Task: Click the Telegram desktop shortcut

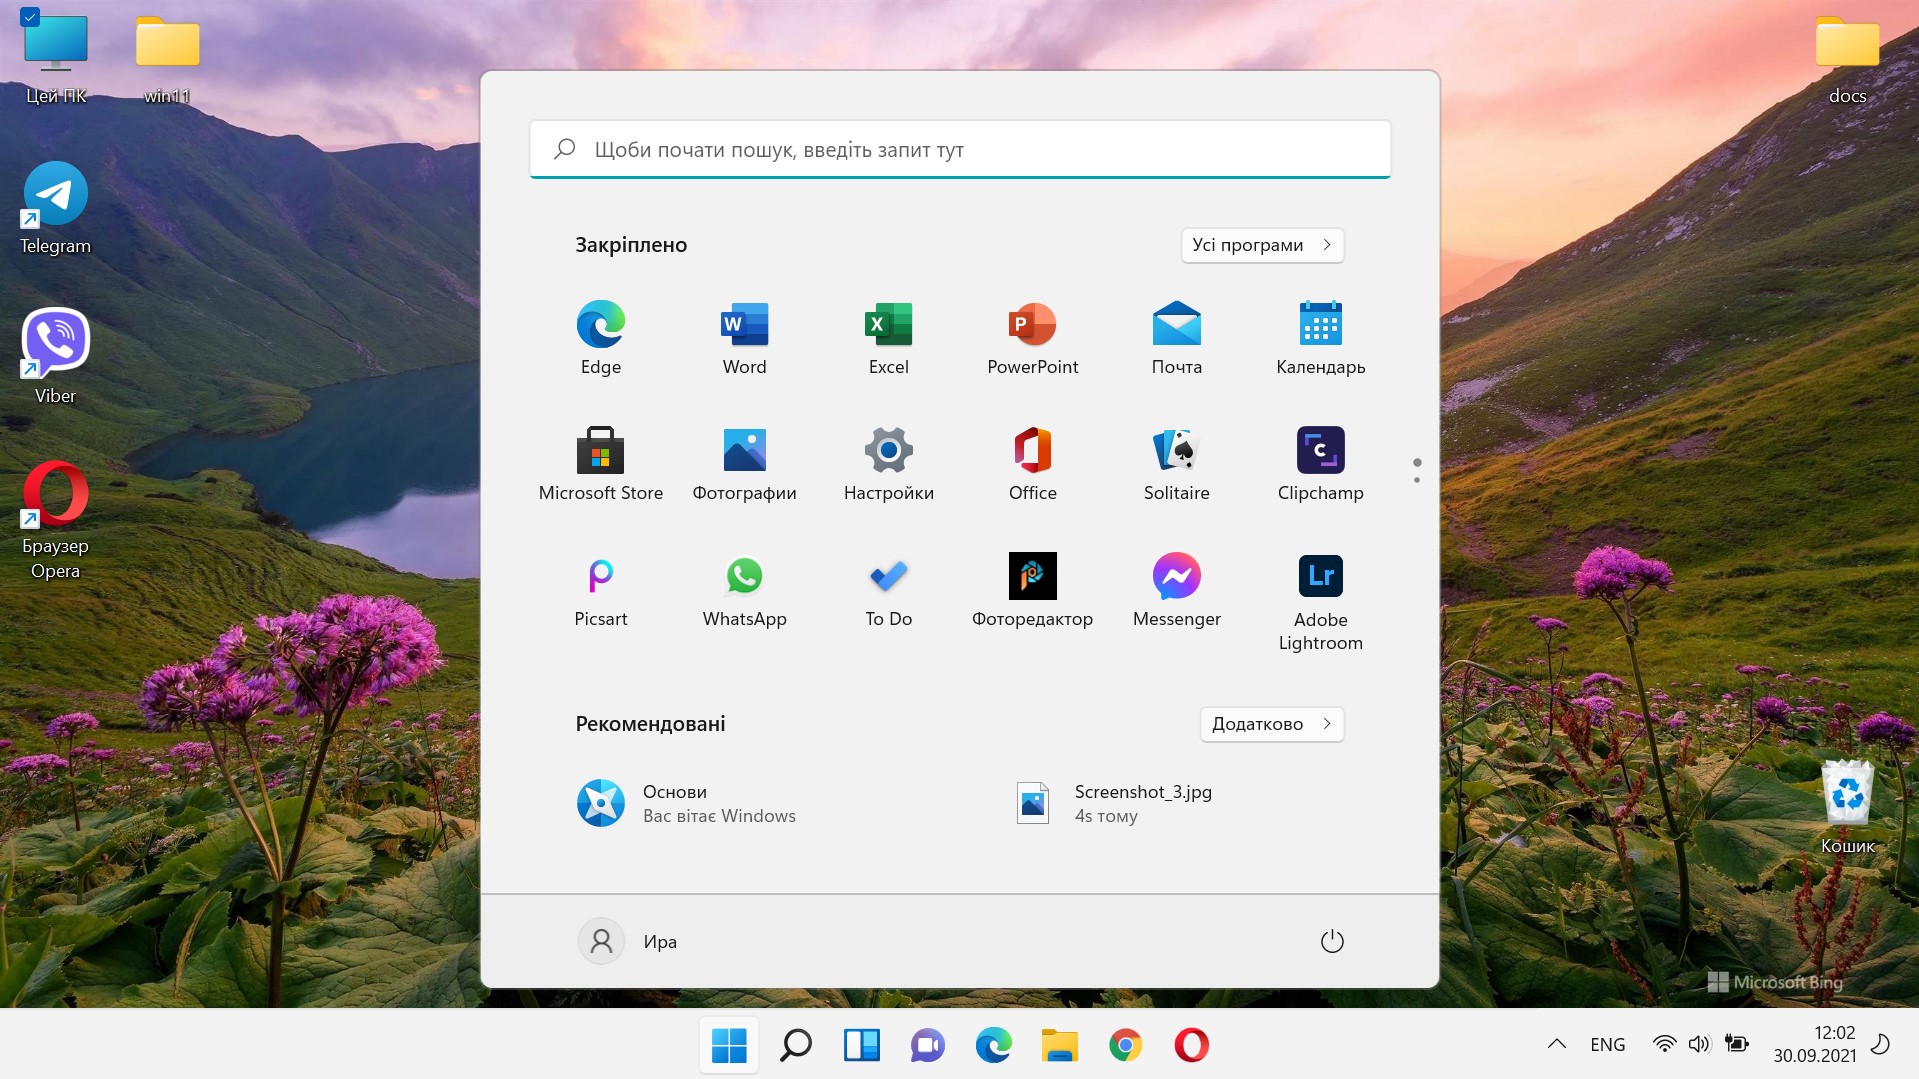Action: click(56, 209)
